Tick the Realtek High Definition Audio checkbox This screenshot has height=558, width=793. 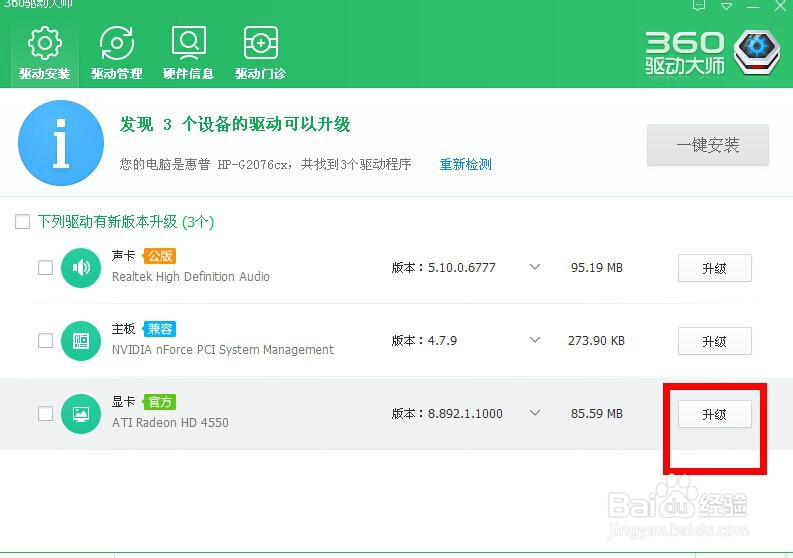[x=46, y=268]
